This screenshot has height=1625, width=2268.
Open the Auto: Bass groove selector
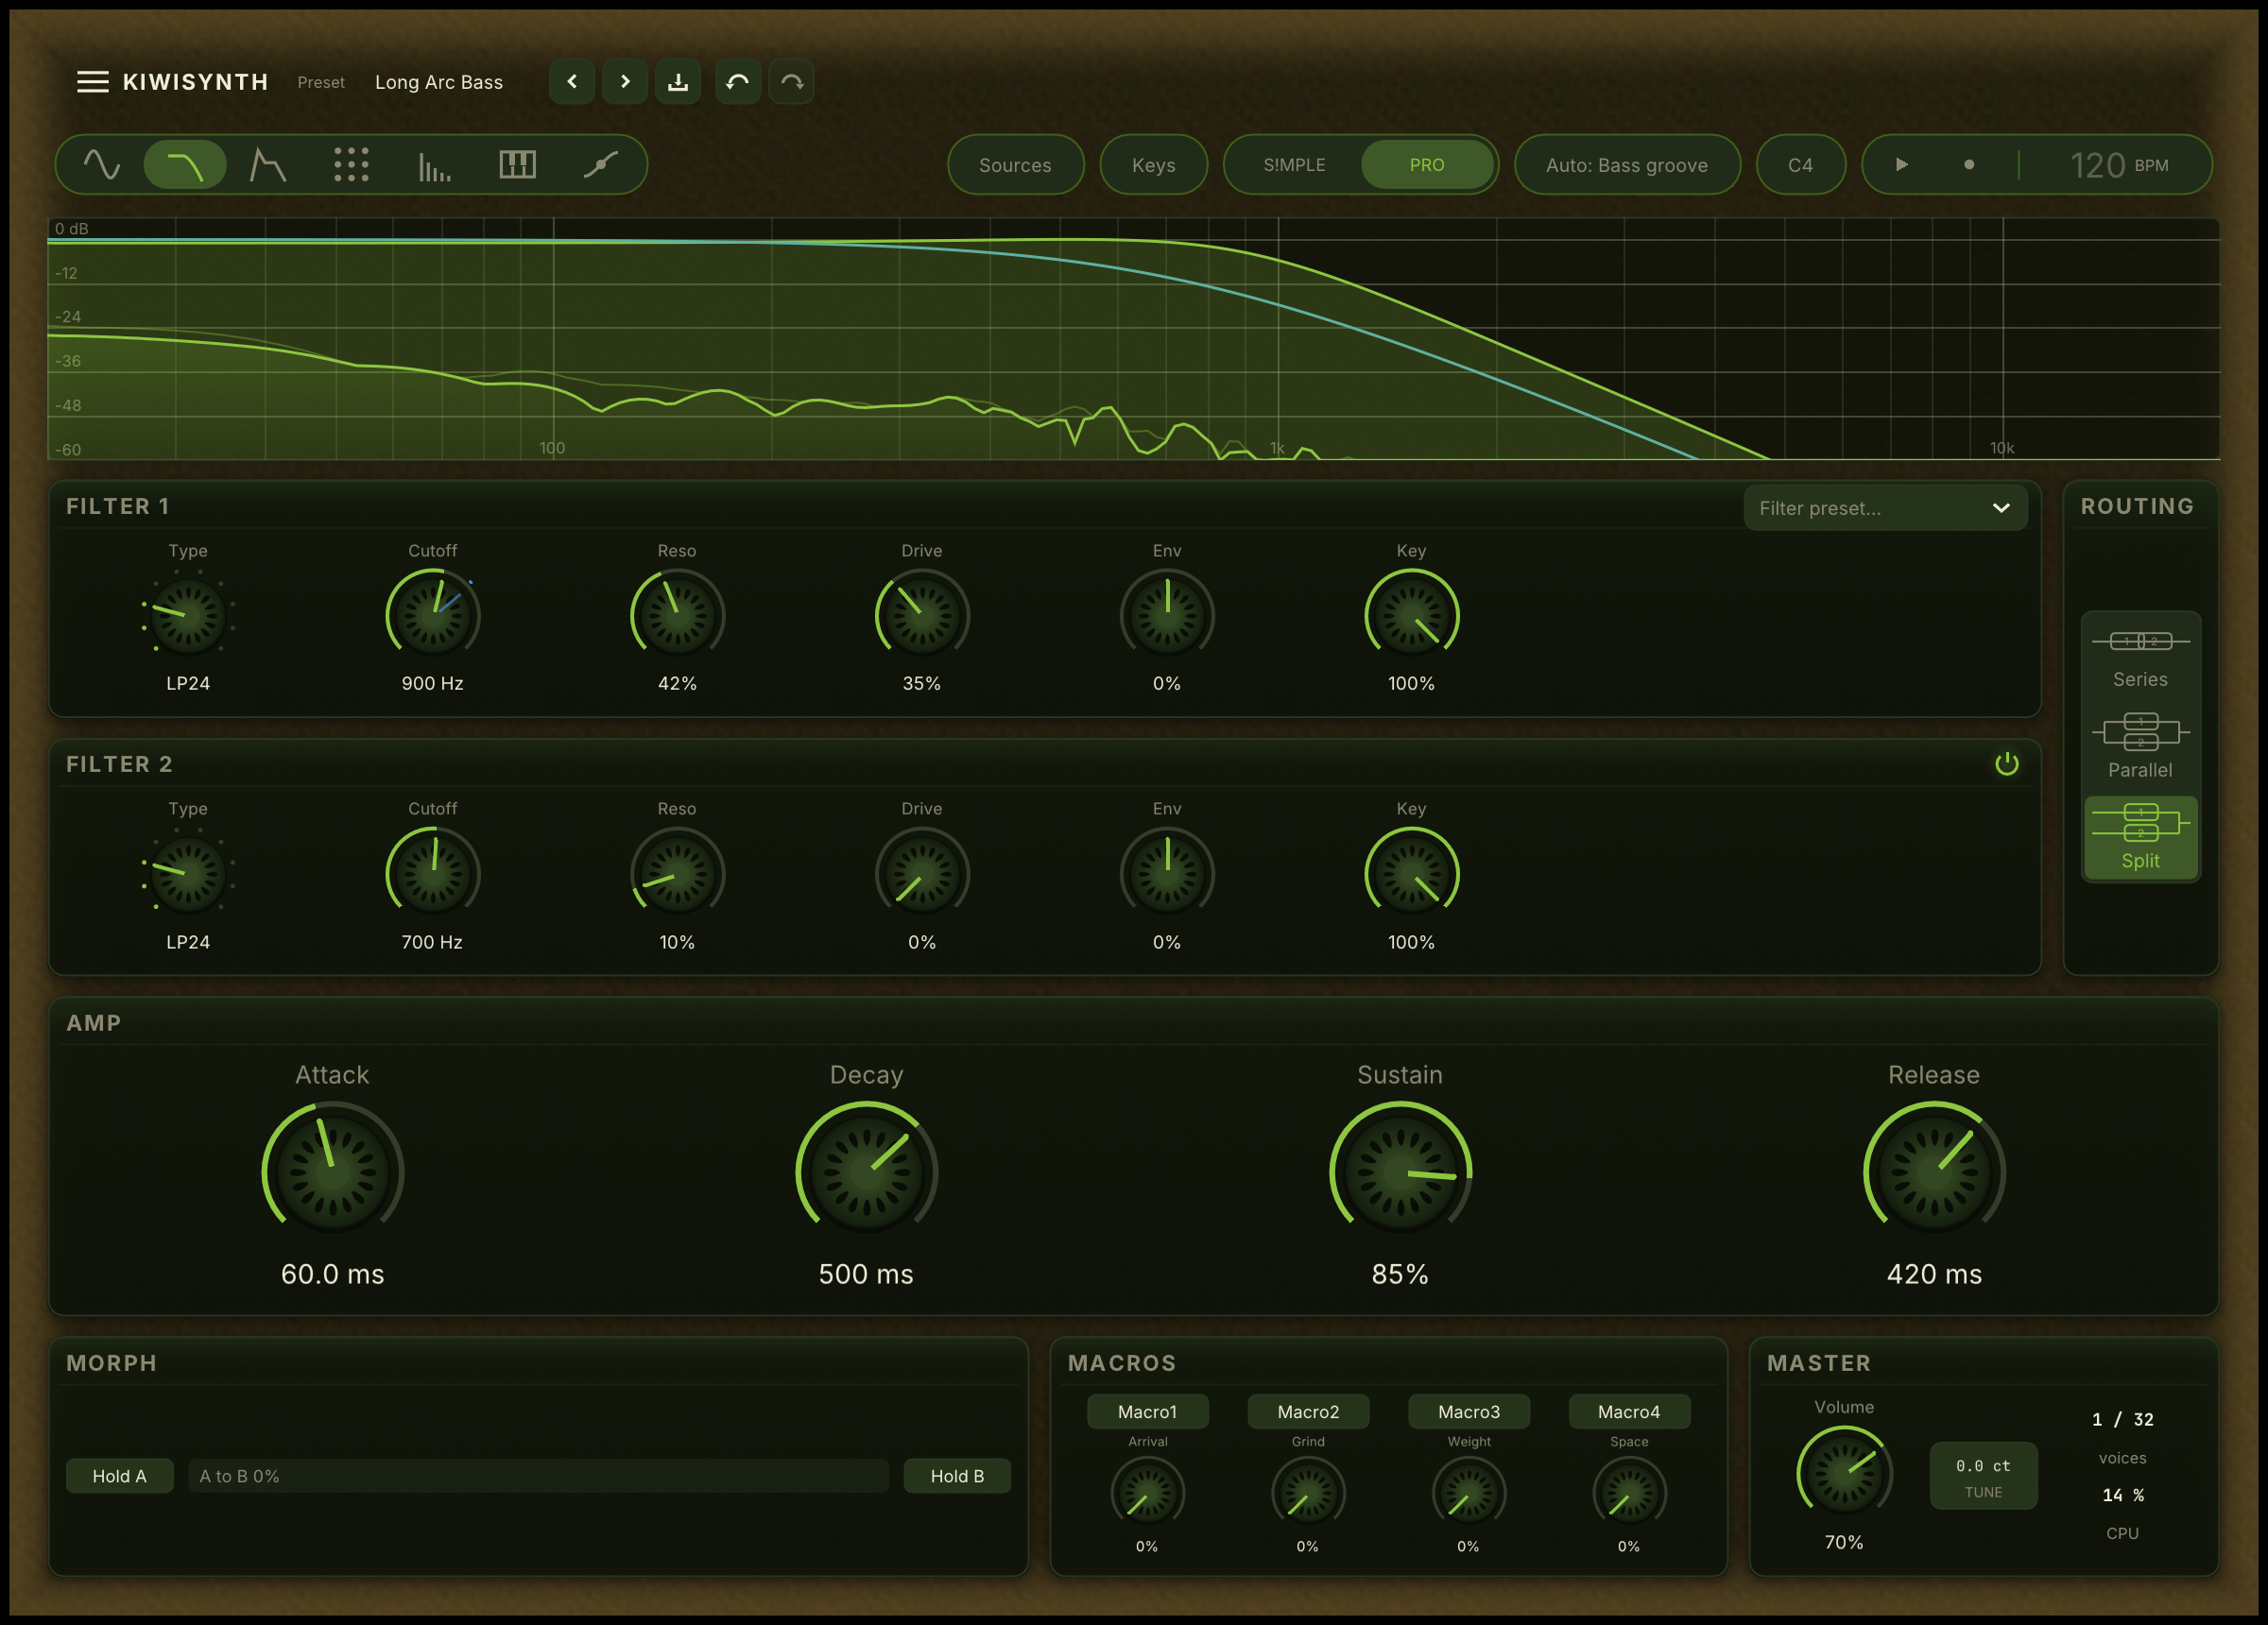[1627, 165]
